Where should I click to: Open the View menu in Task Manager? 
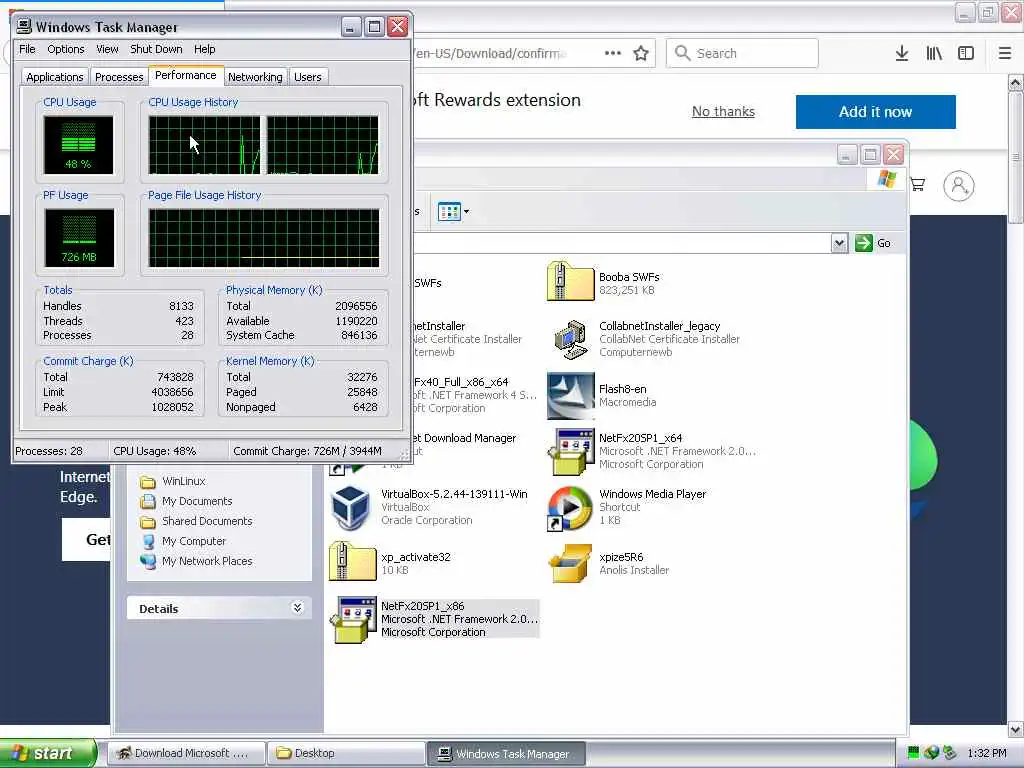(x=107, y=49)
